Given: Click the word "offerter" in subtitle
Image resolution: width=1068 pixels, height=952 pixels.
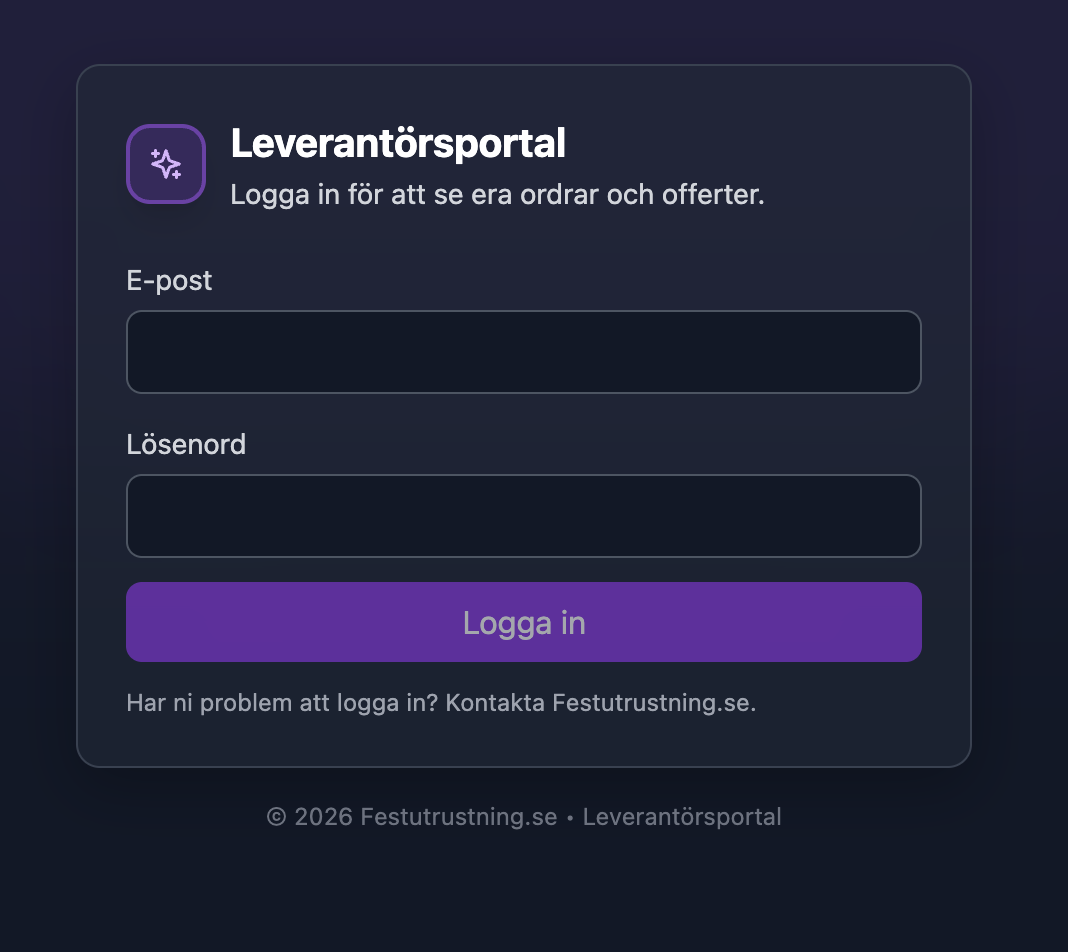Looking at the screenshot, I should (713, 194).
